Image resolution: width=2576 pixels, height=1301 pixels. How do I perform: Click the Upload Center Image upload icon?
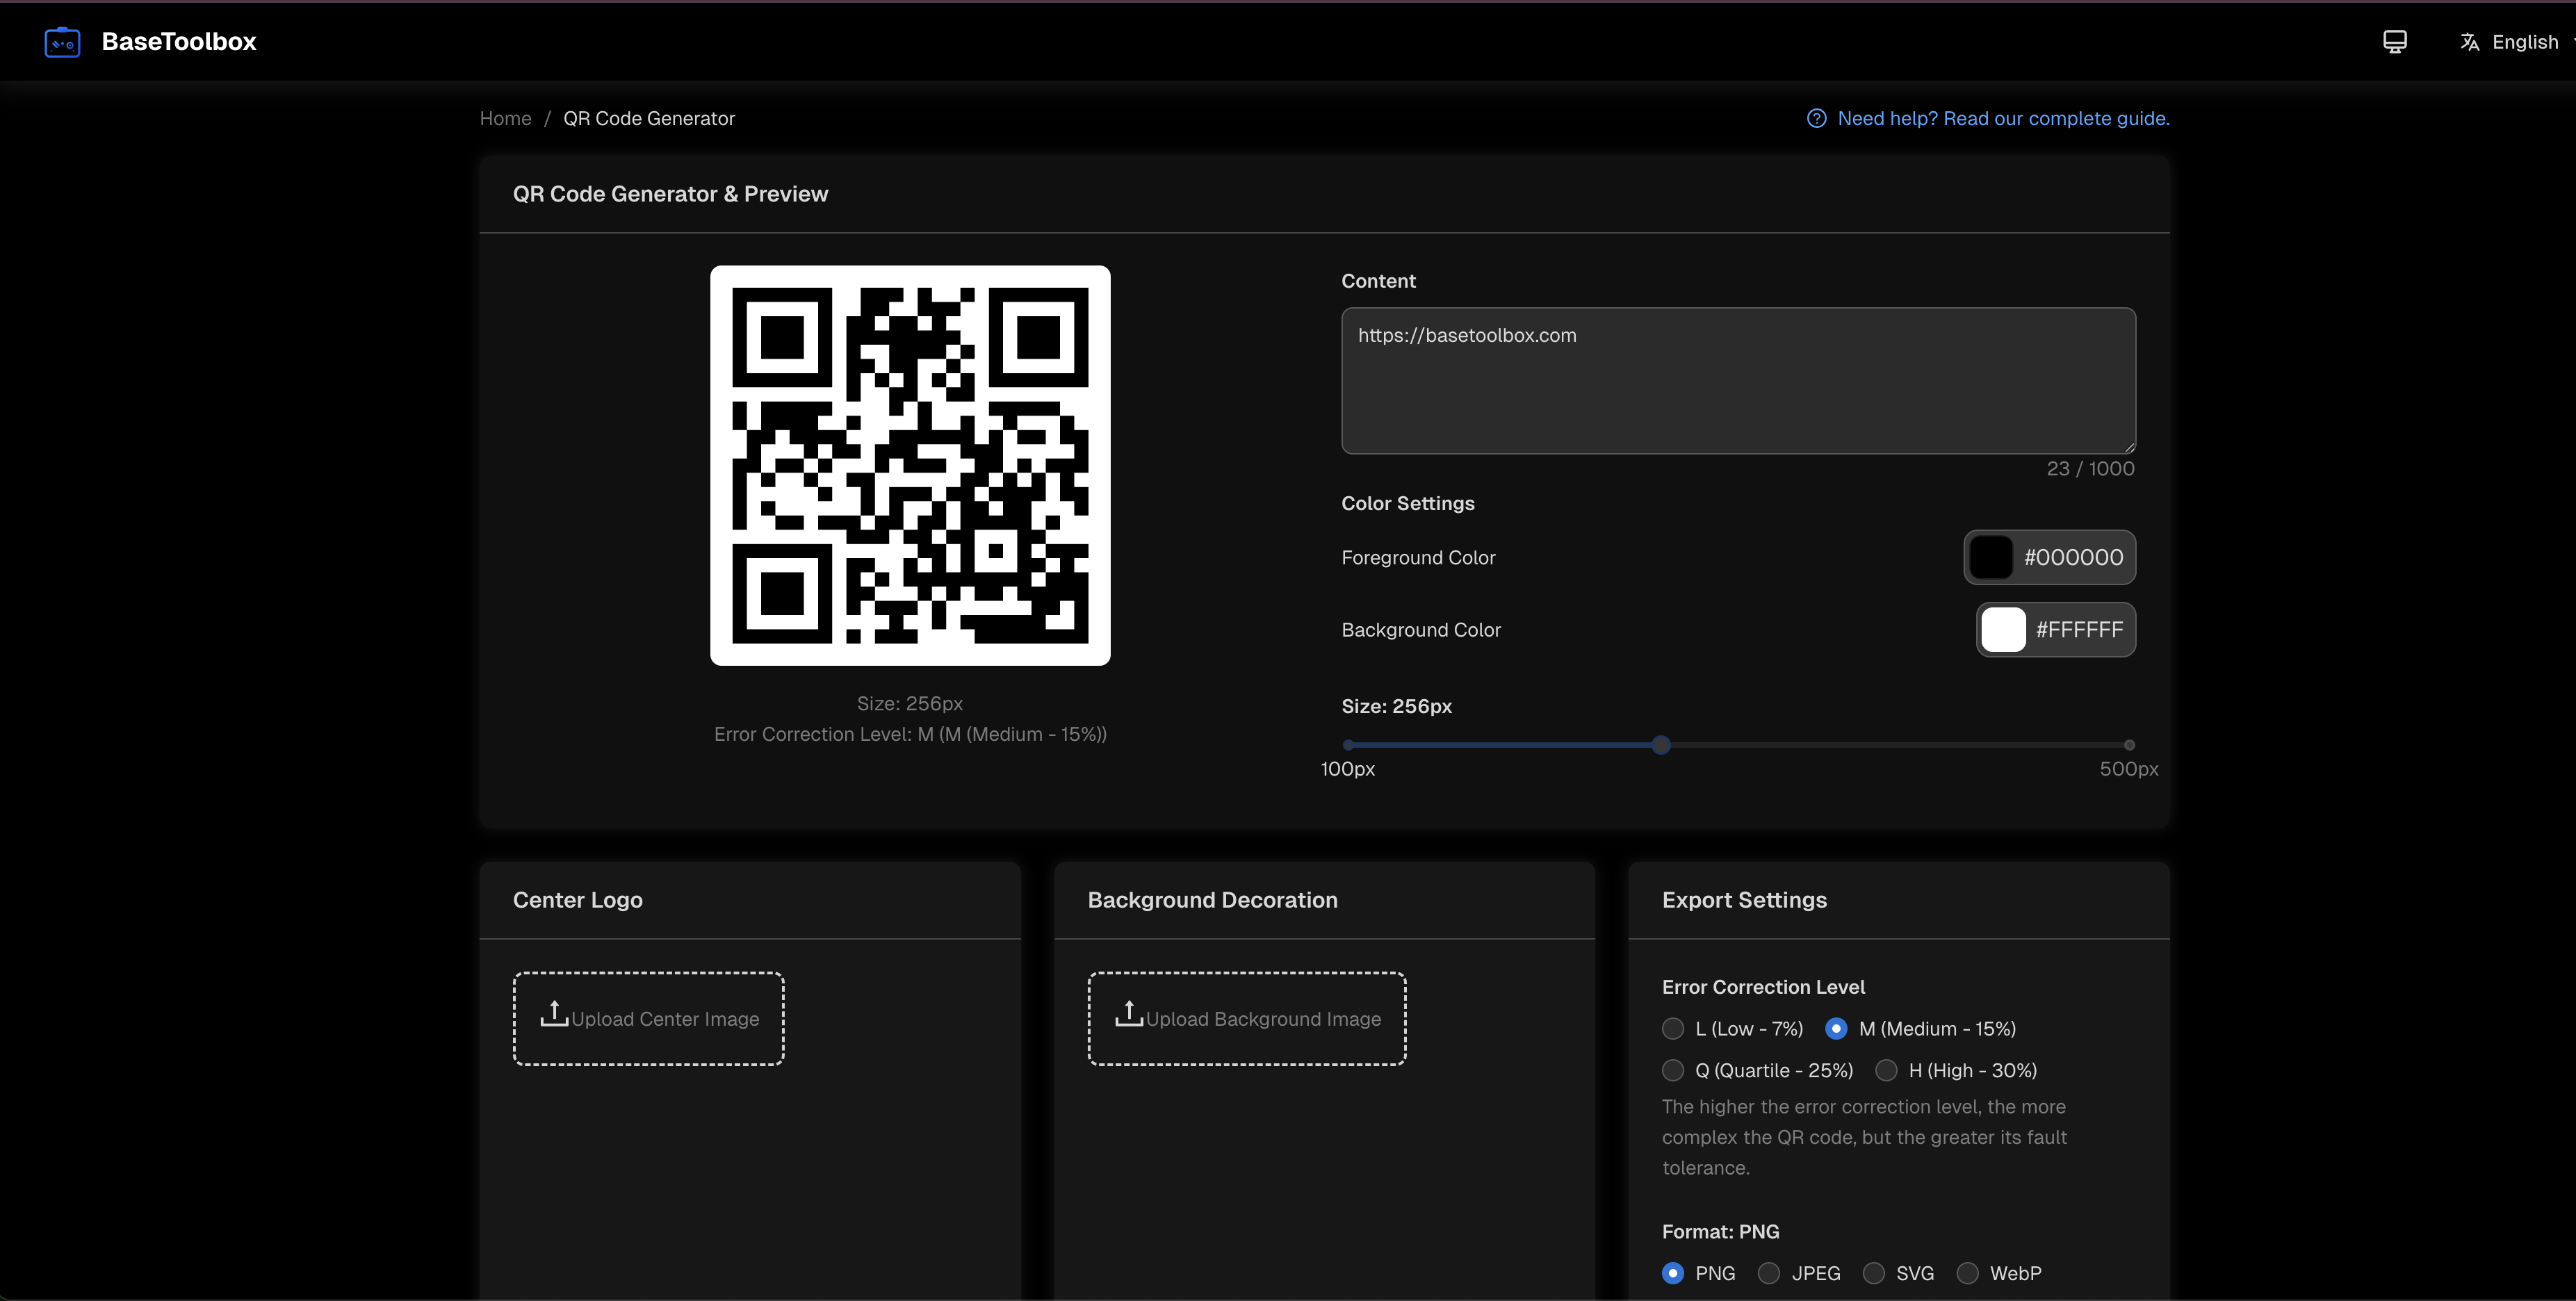click(x=554, y=1014)
